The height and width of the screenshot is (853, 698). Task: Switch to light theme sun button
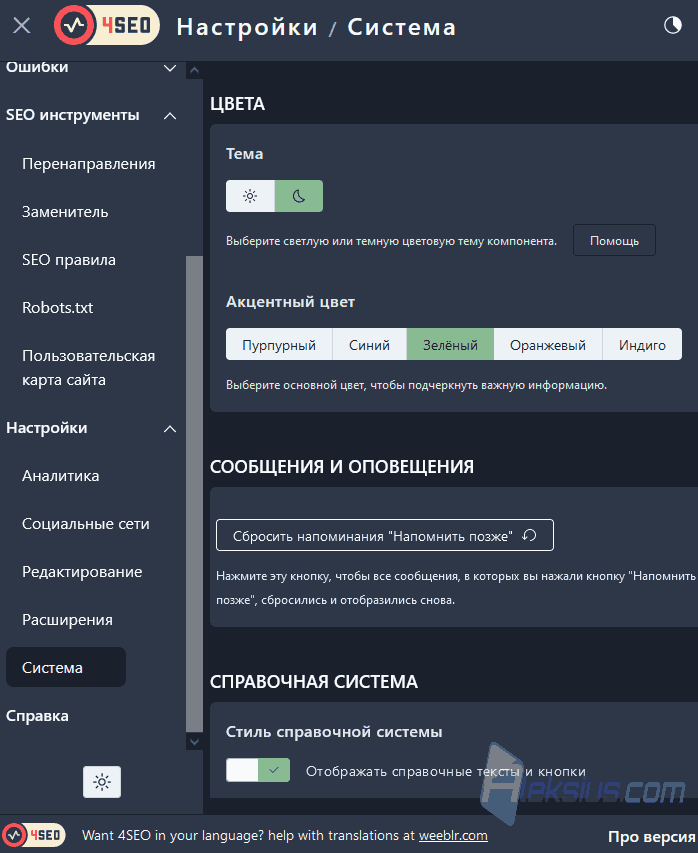[250, 196]
